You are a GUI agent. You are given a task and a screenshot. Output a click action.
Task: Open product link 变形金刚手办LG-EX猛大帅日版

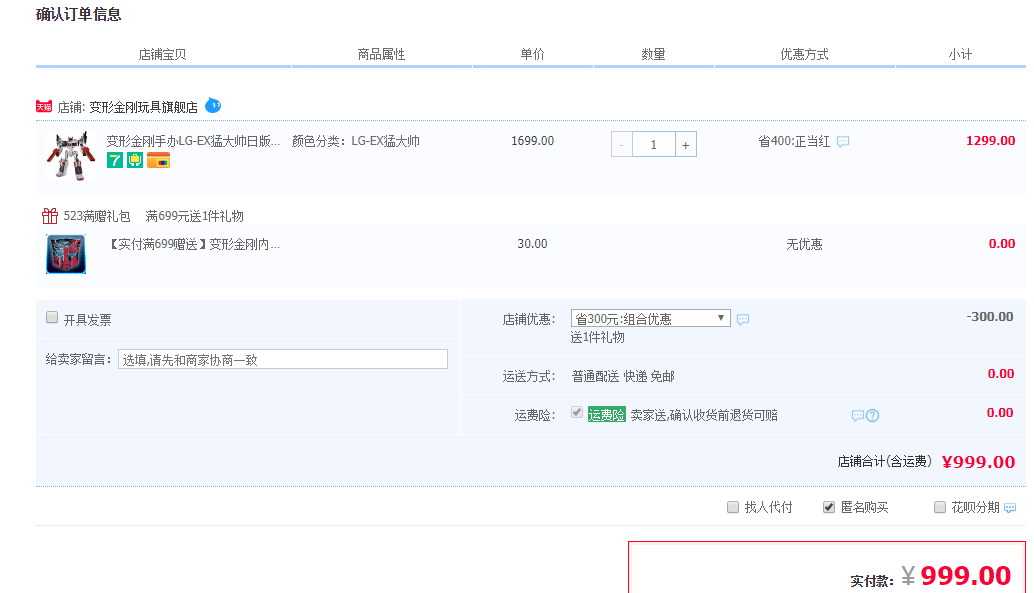[x=193, y=140]
